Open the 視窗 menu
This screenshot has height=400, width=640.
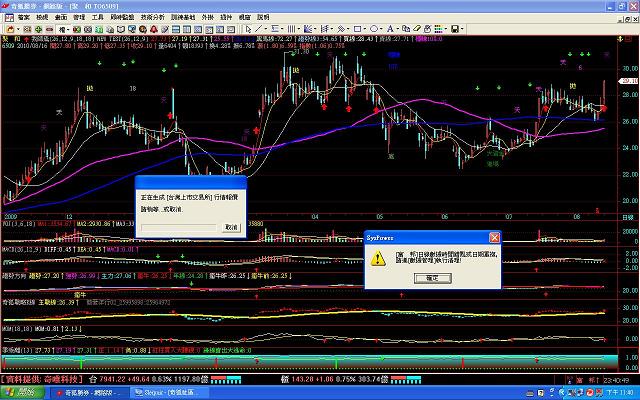244,18
